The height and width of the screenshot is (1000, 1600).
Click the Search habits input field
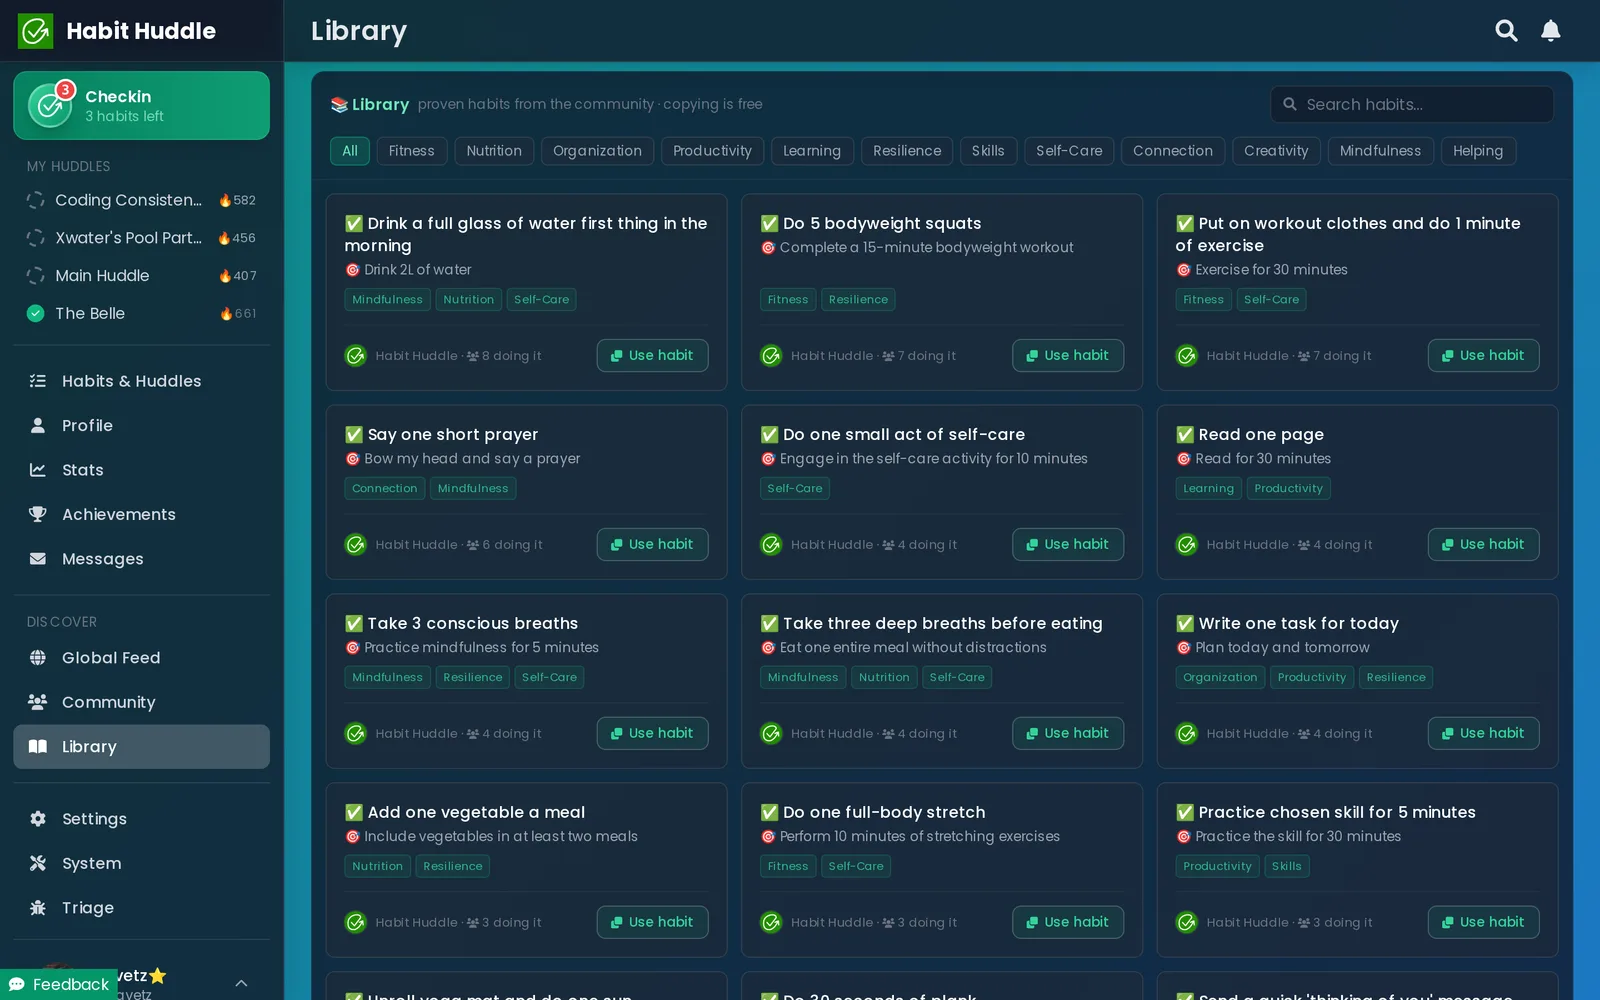tap(1412, 104)
